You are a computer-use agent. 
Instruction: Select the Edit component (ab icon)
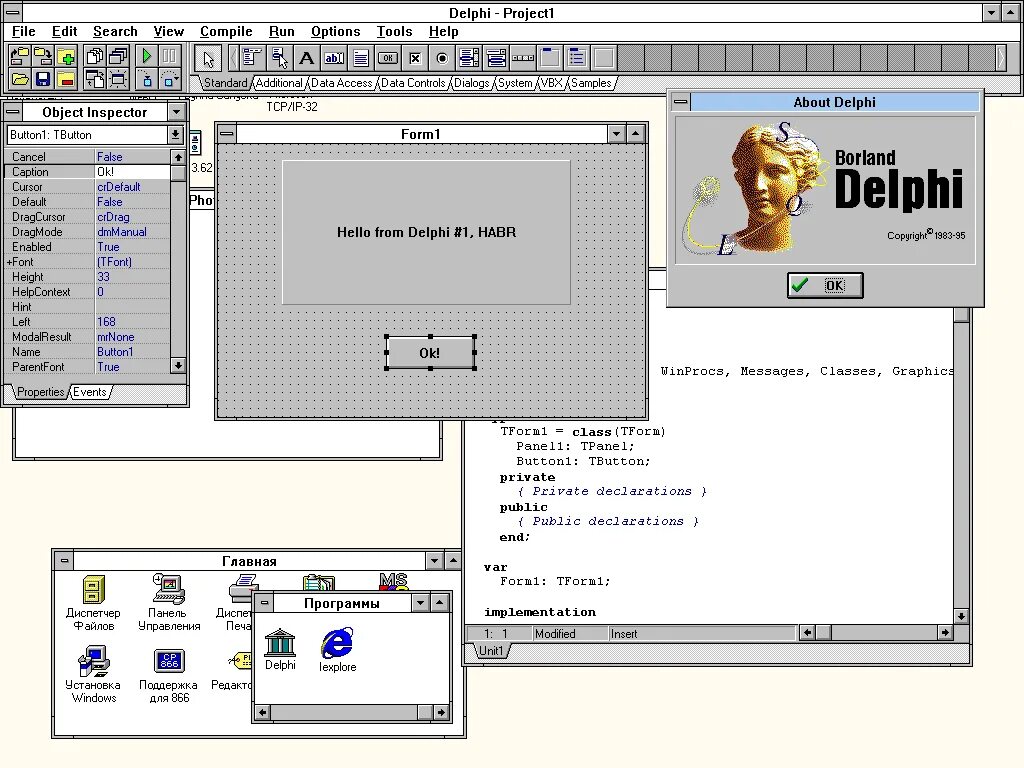coord(334,59)
